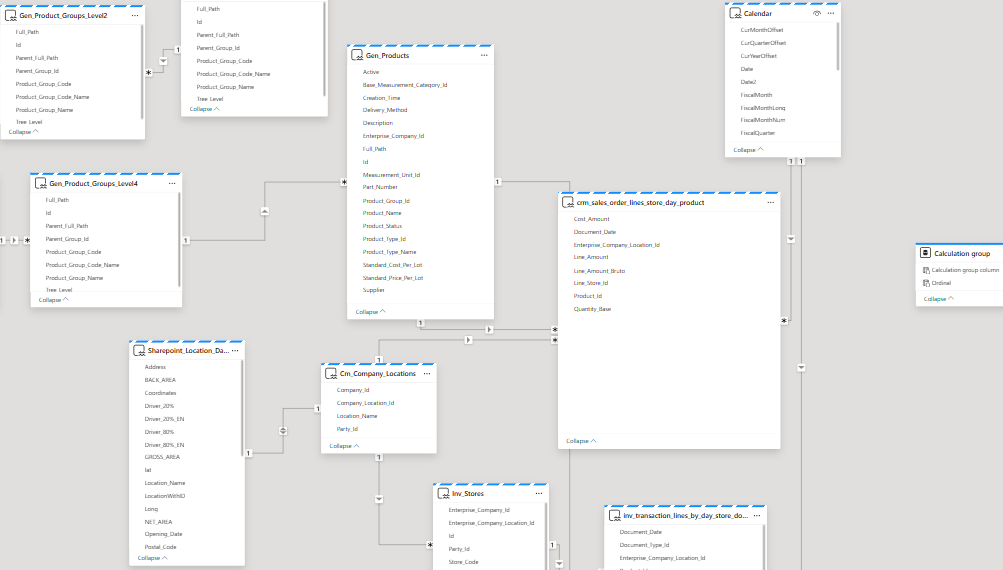Open more options for Calendar table
This screenshot has width=1003, height=570.
point(831,13)
